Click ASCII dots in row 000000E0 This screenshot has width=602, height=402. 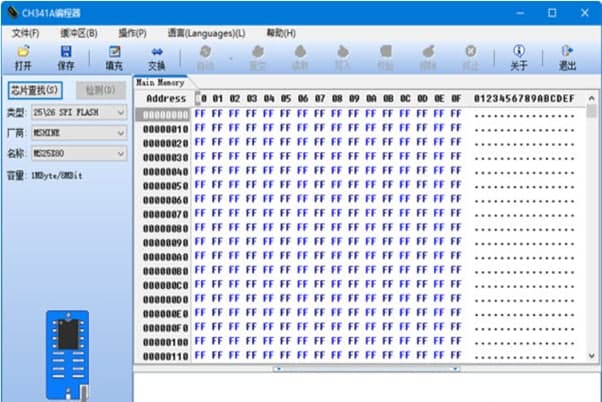(x=524, y=314)
